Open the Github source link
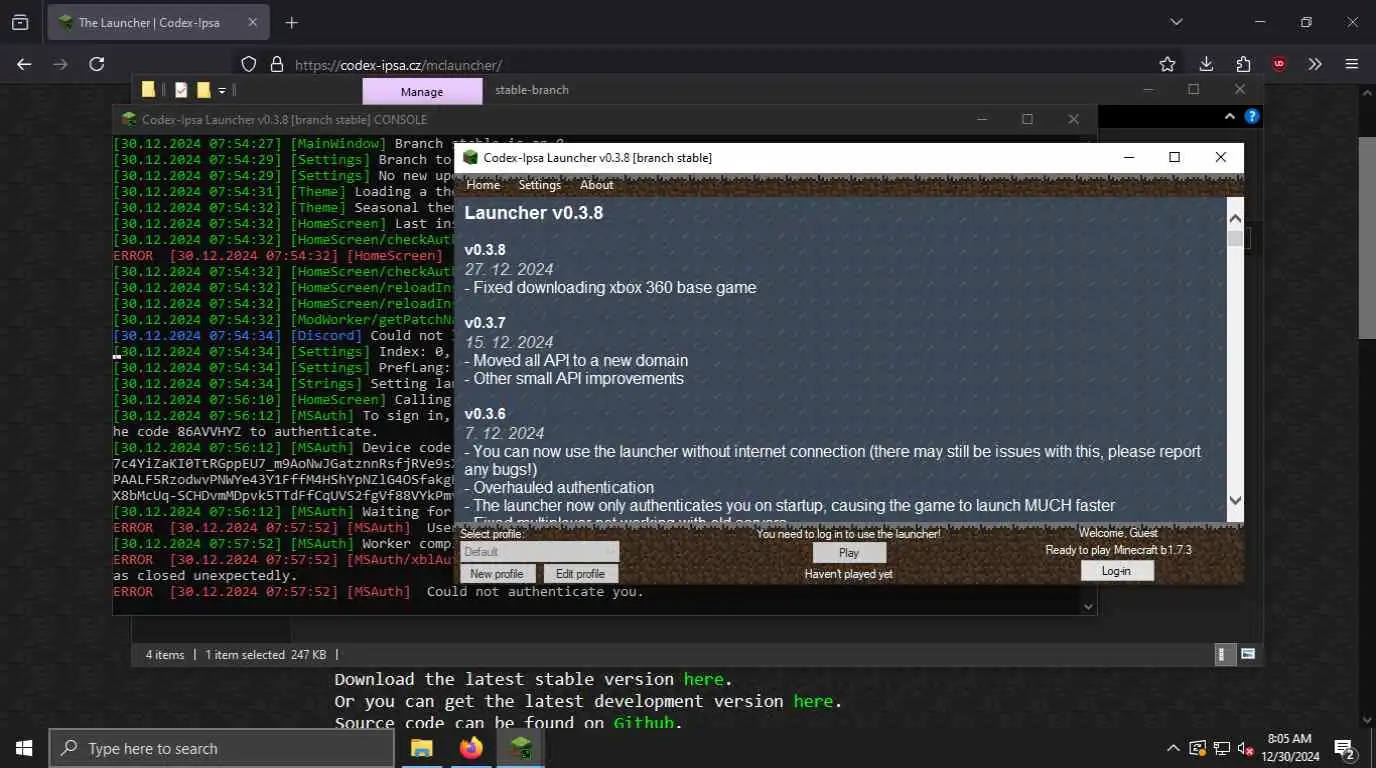1376x768 pixels. [643, 723]
